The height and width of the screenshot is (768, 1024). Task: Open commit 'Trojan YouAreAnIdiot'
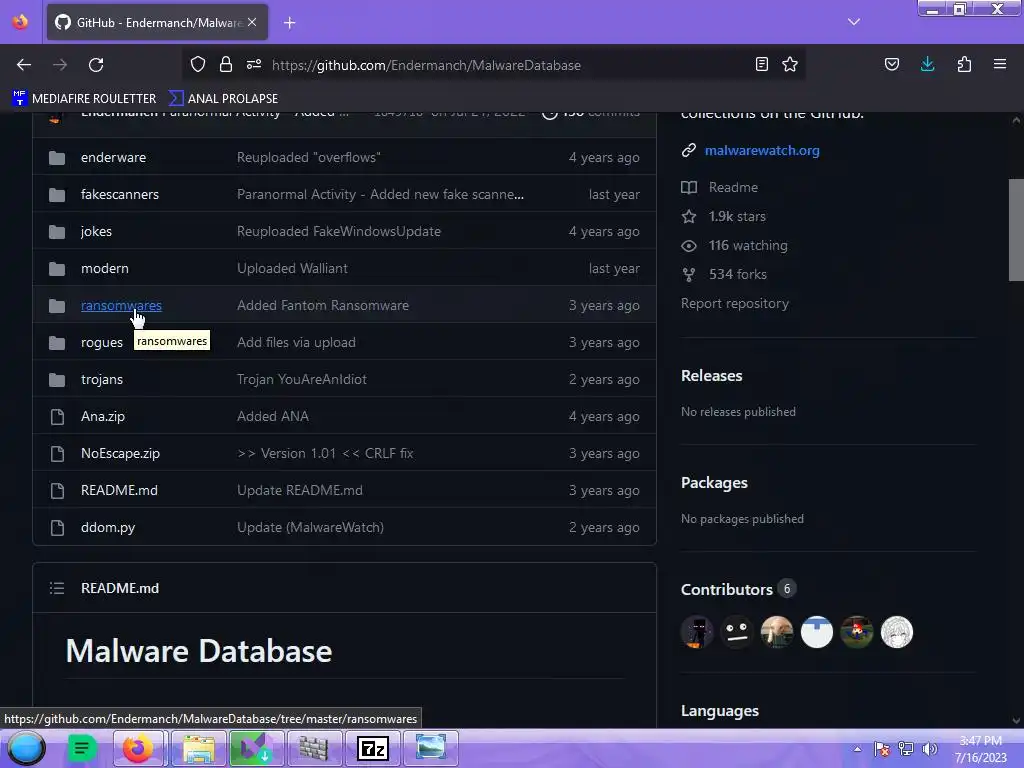click(x=302, y=379)
